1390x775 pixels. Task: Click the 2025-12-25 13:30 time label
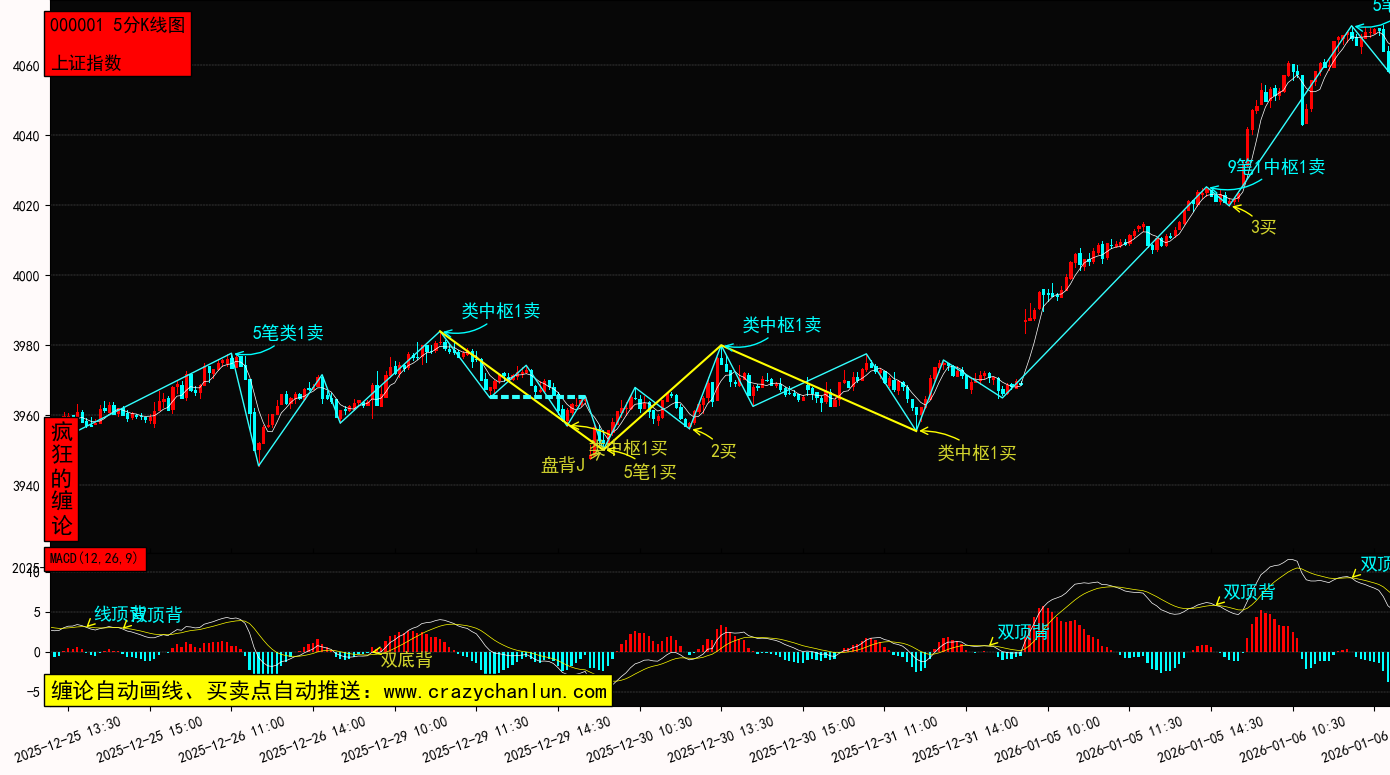coord(70,739)
